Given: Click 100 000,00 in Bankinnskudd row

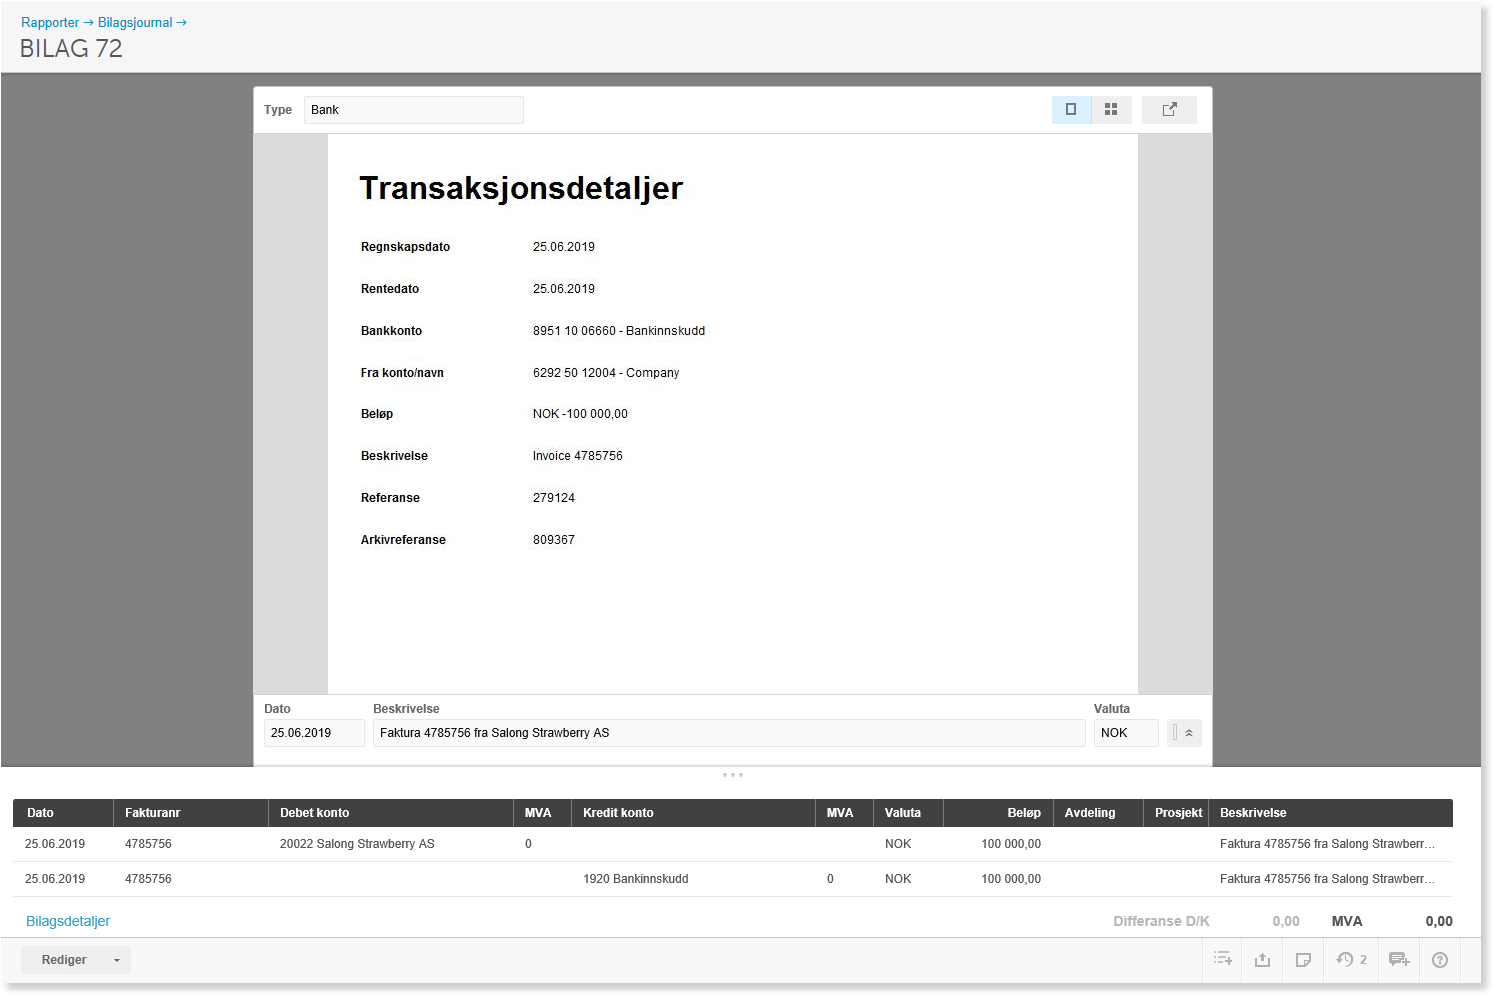Looking at the screenshot, I should click(x=1011, y=879).
